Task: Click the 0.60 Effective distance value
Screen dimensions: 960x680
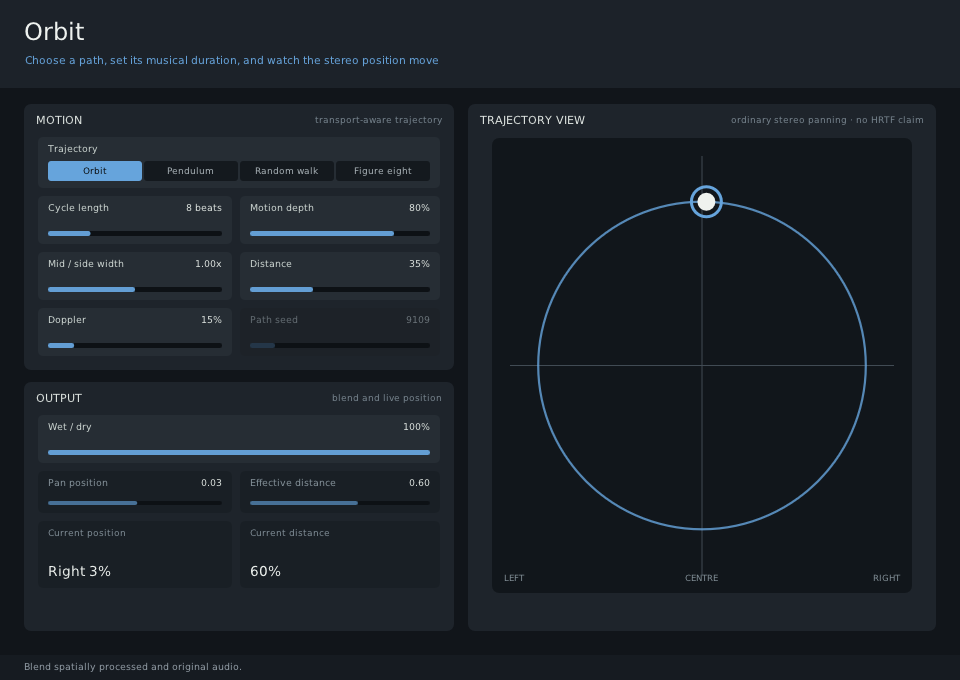Action: [x=419, y=483]
